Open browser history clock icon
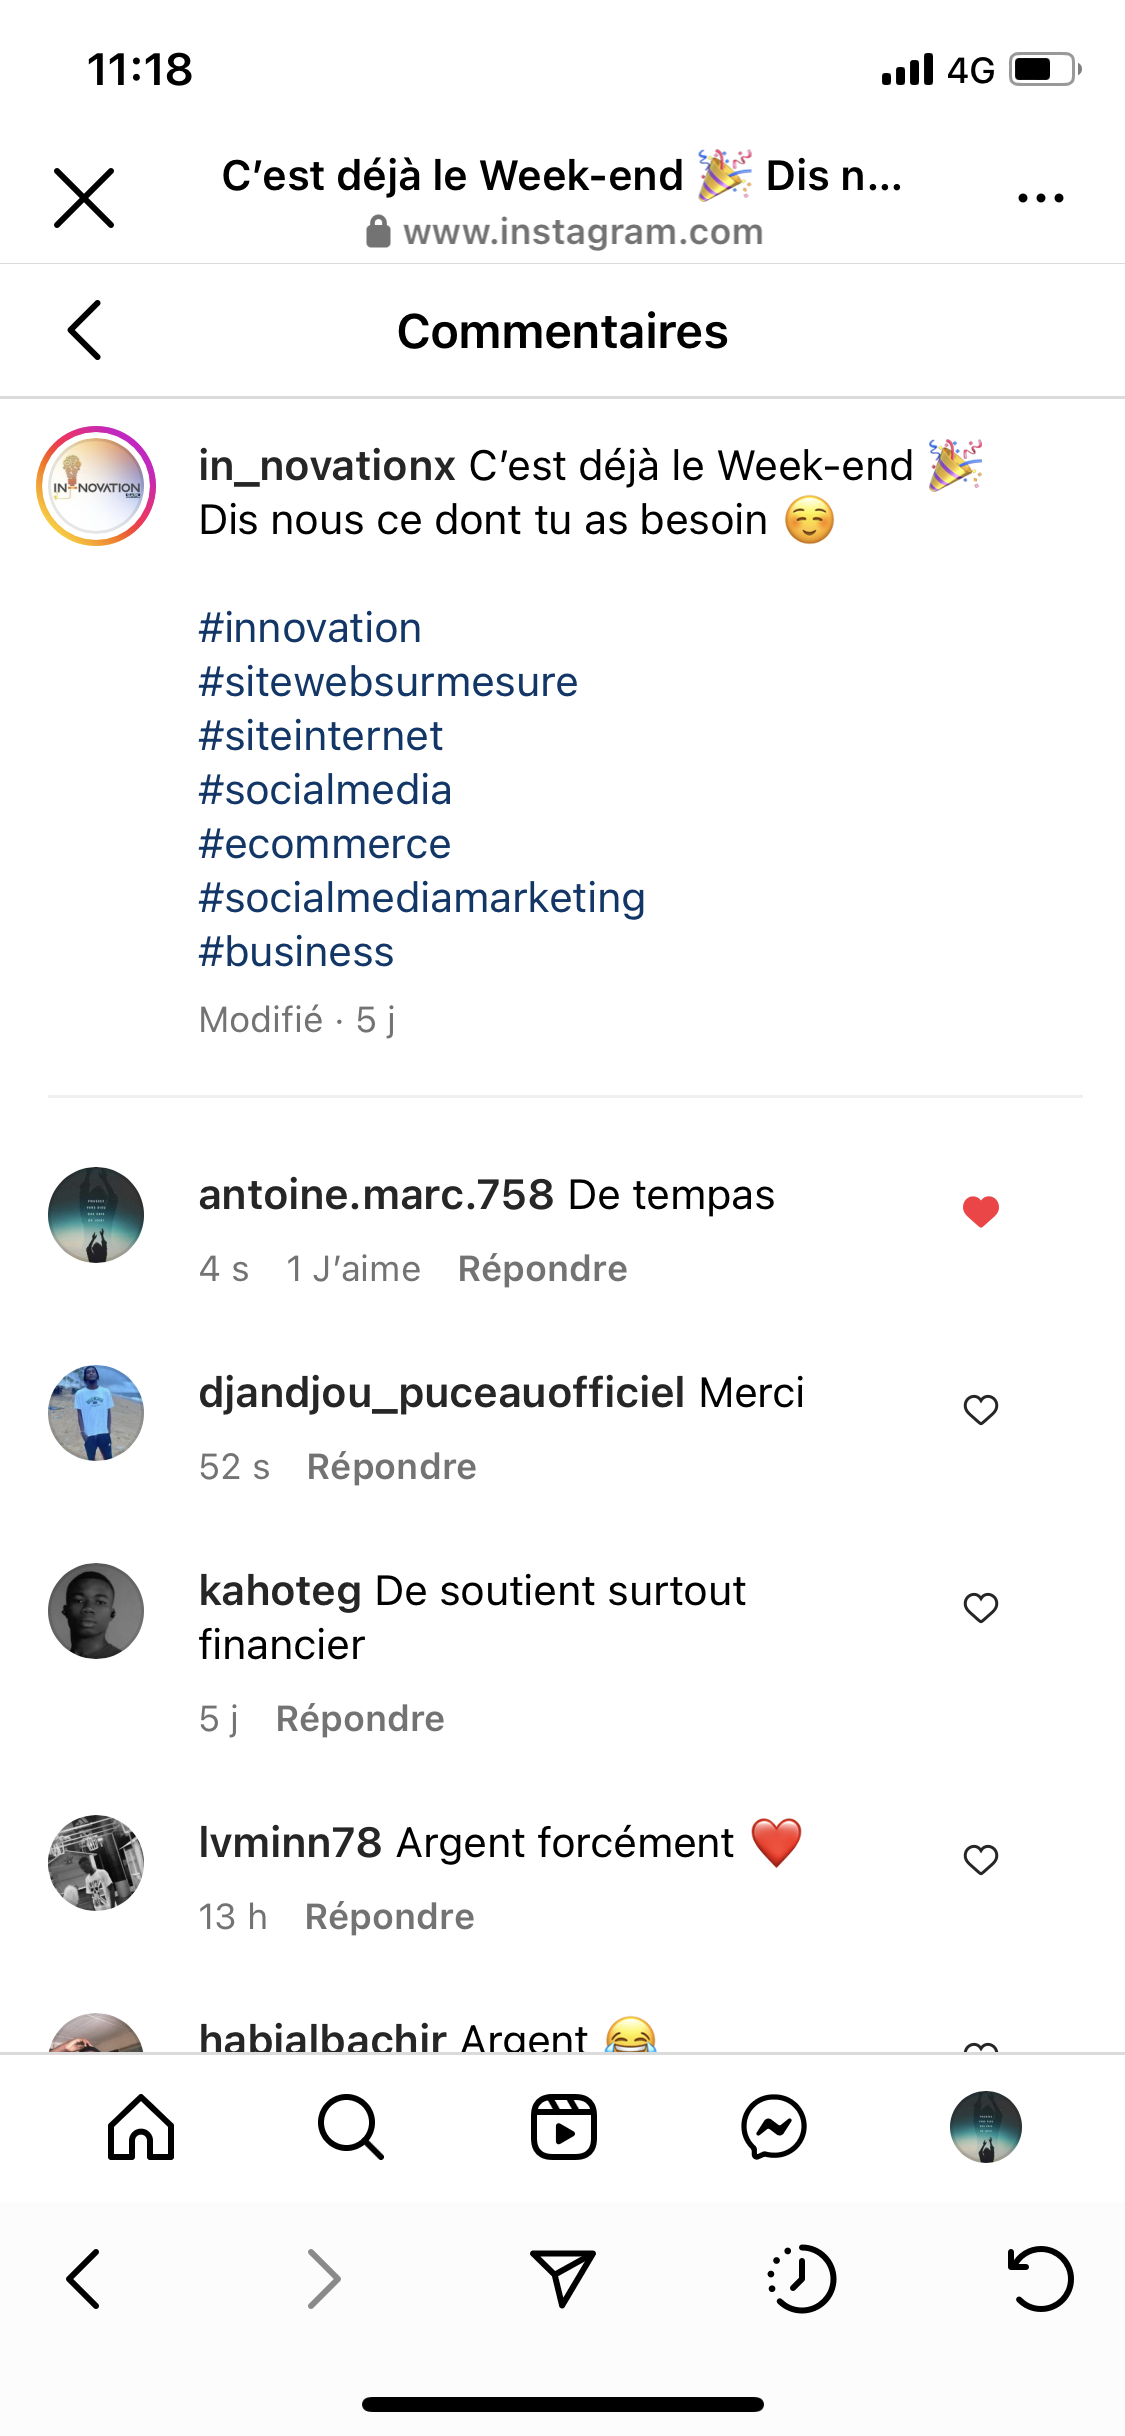The image size is (1125, 2436). [x=802, y=2278]
